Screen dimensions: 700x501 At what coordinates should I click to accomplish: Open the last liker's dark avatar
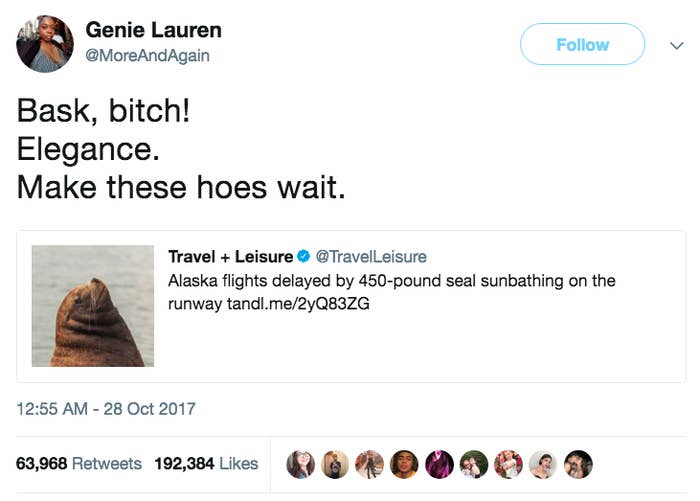pyautogui.click(x=578, y=464)
